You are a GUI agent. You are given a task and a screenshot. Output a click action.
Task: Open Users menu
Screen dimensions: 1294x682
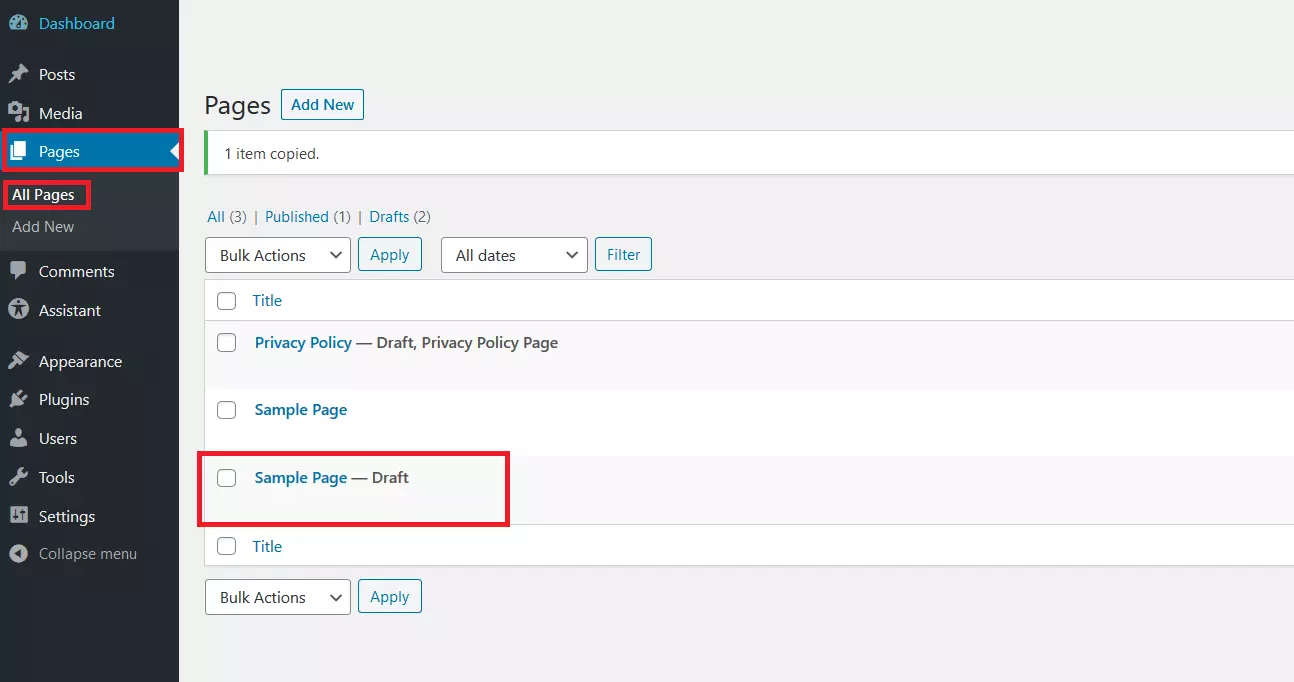pos(58,438)
